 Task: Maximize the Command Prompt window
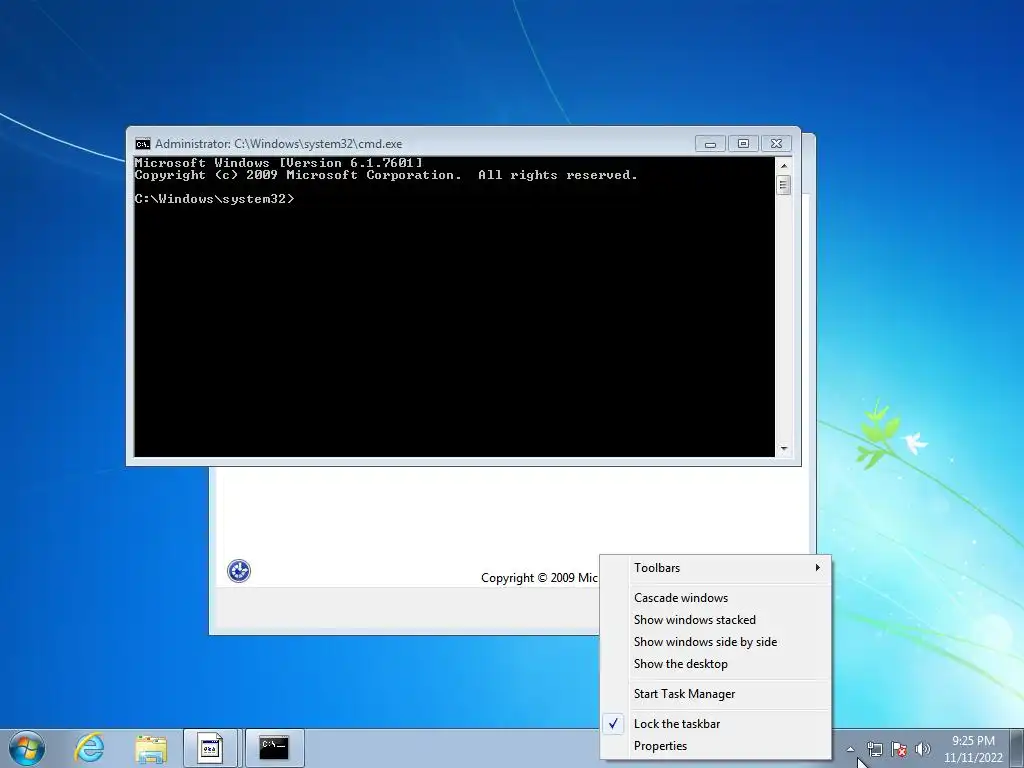743,144
